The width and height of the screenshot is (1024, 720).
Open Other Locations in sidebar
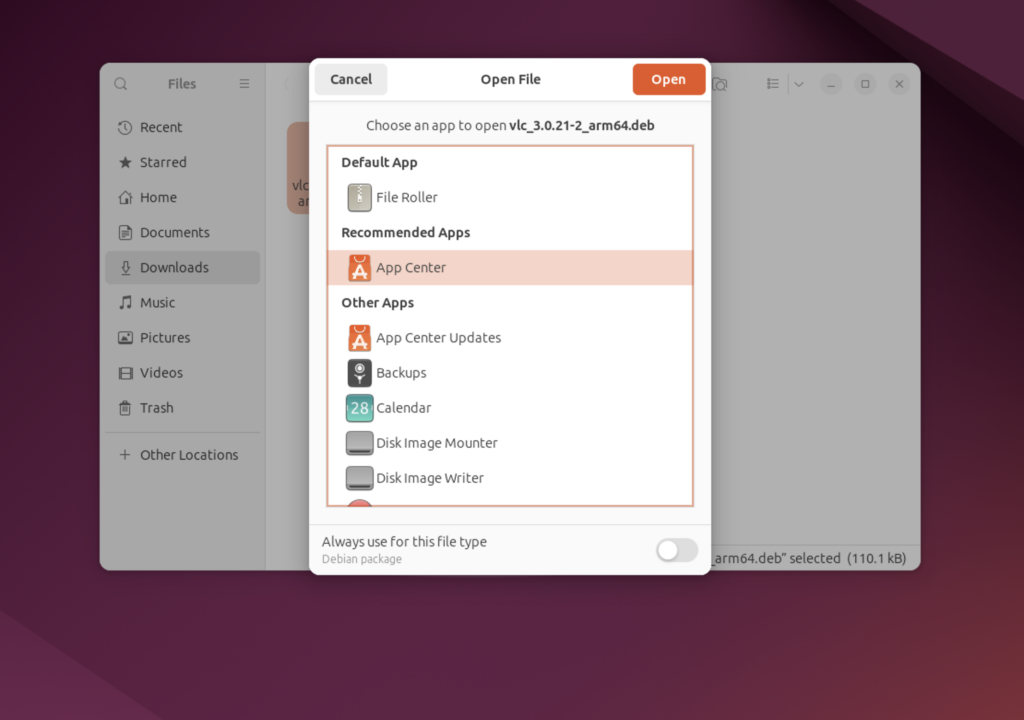[x=183, y=455]
